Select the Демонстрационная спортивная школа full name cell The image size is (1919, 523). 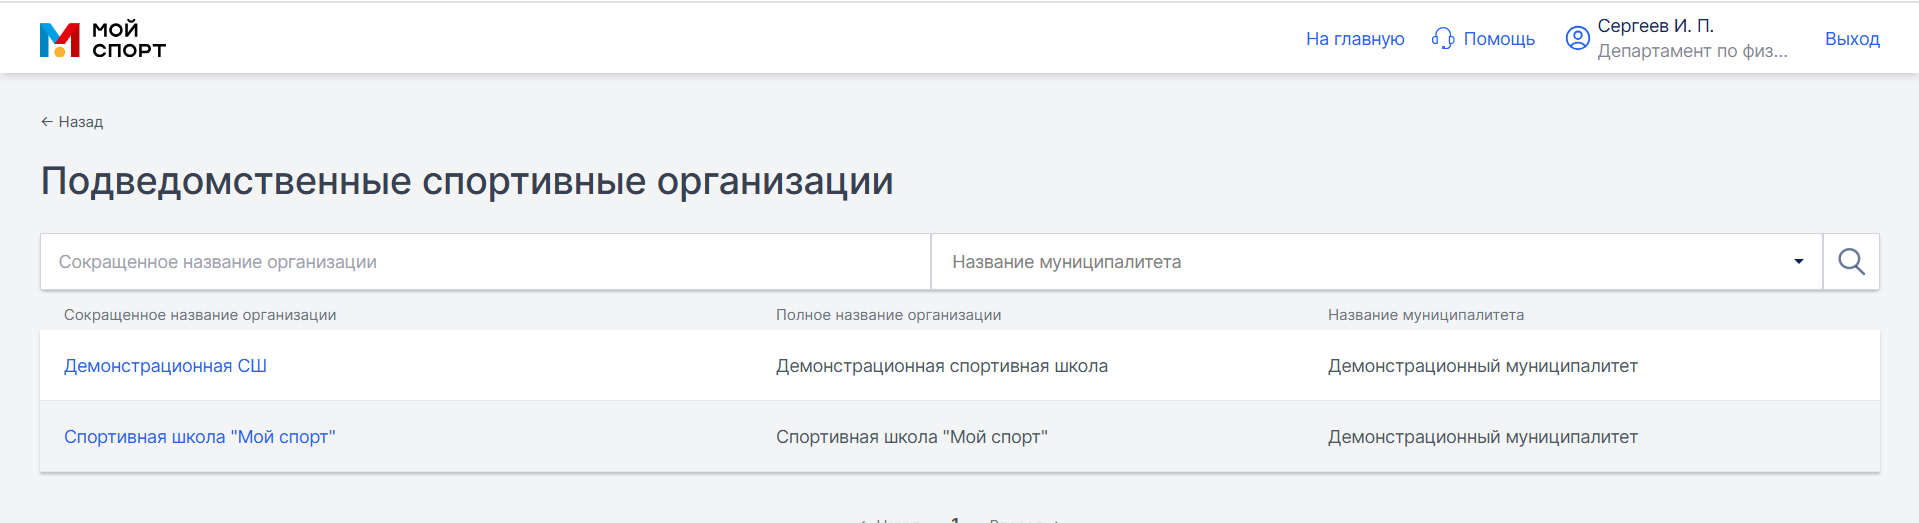pyautogui.click(x=941, y=366)
